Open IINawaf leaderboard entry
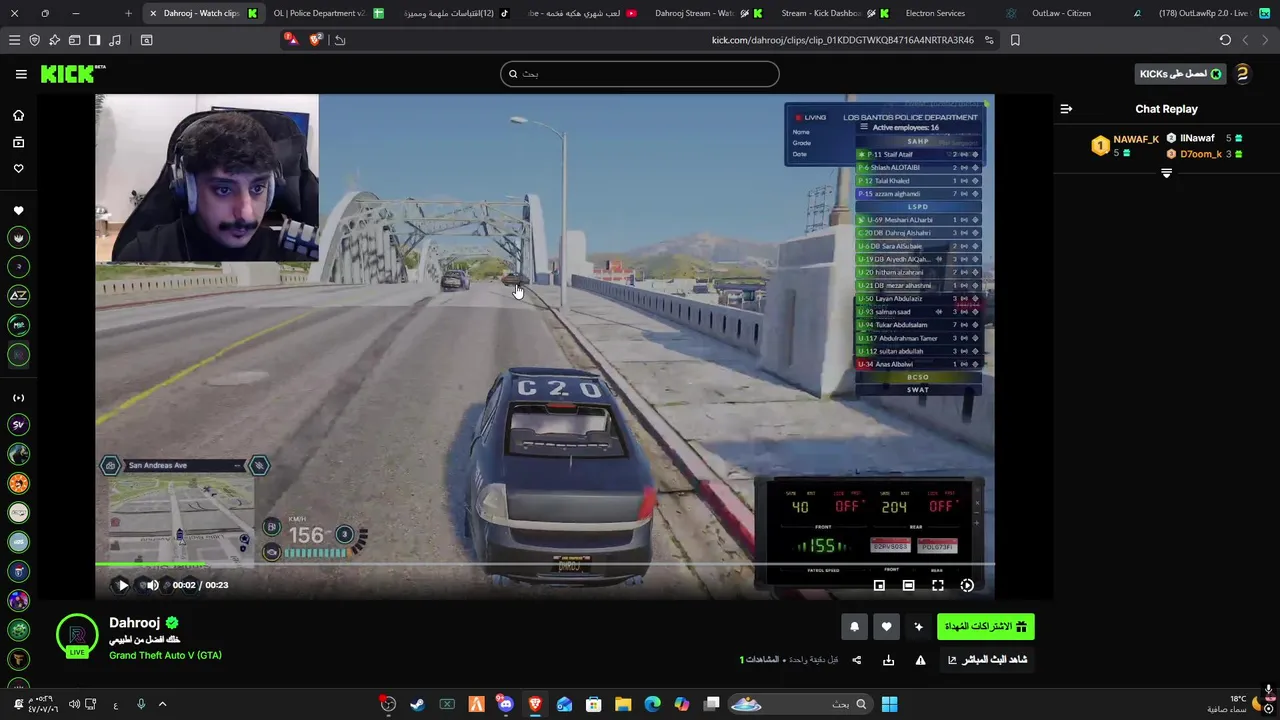The image size is (1280, 720). pos(1204,138)
